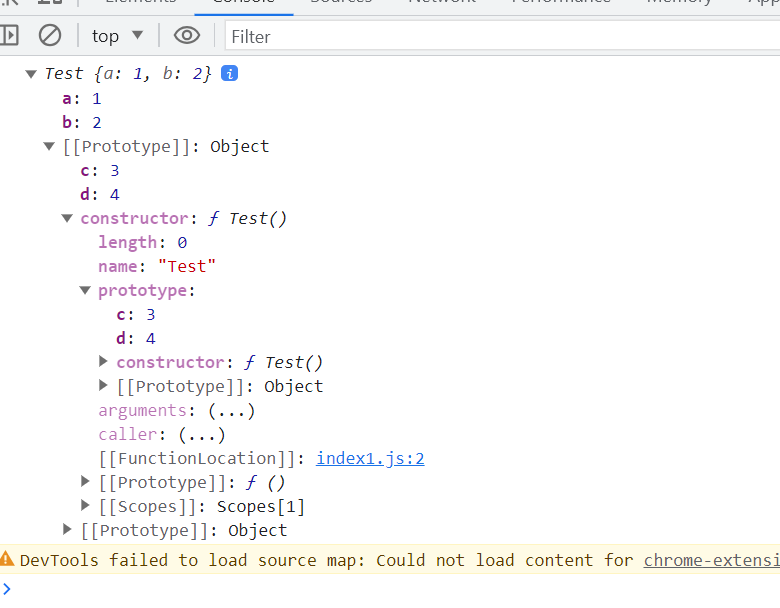Expand the [[Scopes]]: Scopes[1] node
Viewport: 780px width, 608px height.
coord(85,506)
